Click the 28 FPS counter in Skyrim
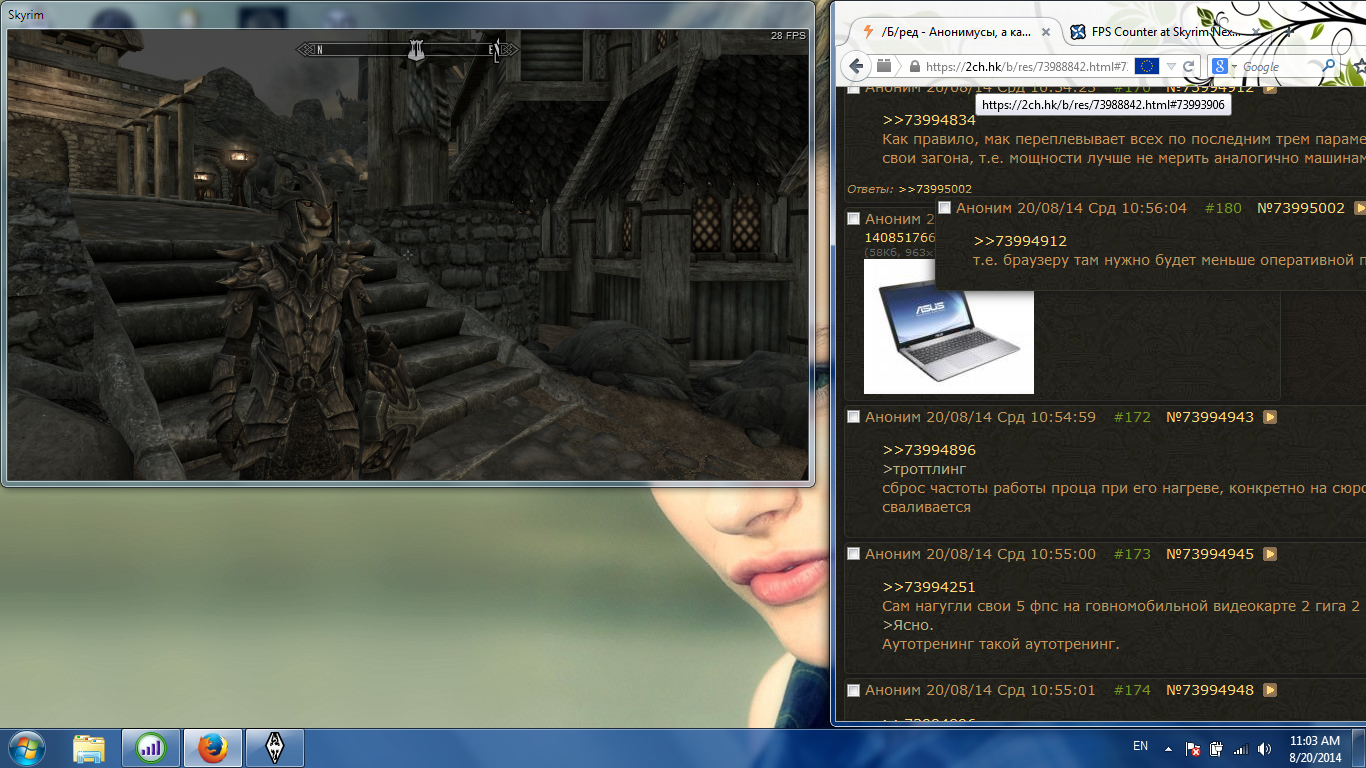The width and height of the screenshot is (1366, 768). 788,35
